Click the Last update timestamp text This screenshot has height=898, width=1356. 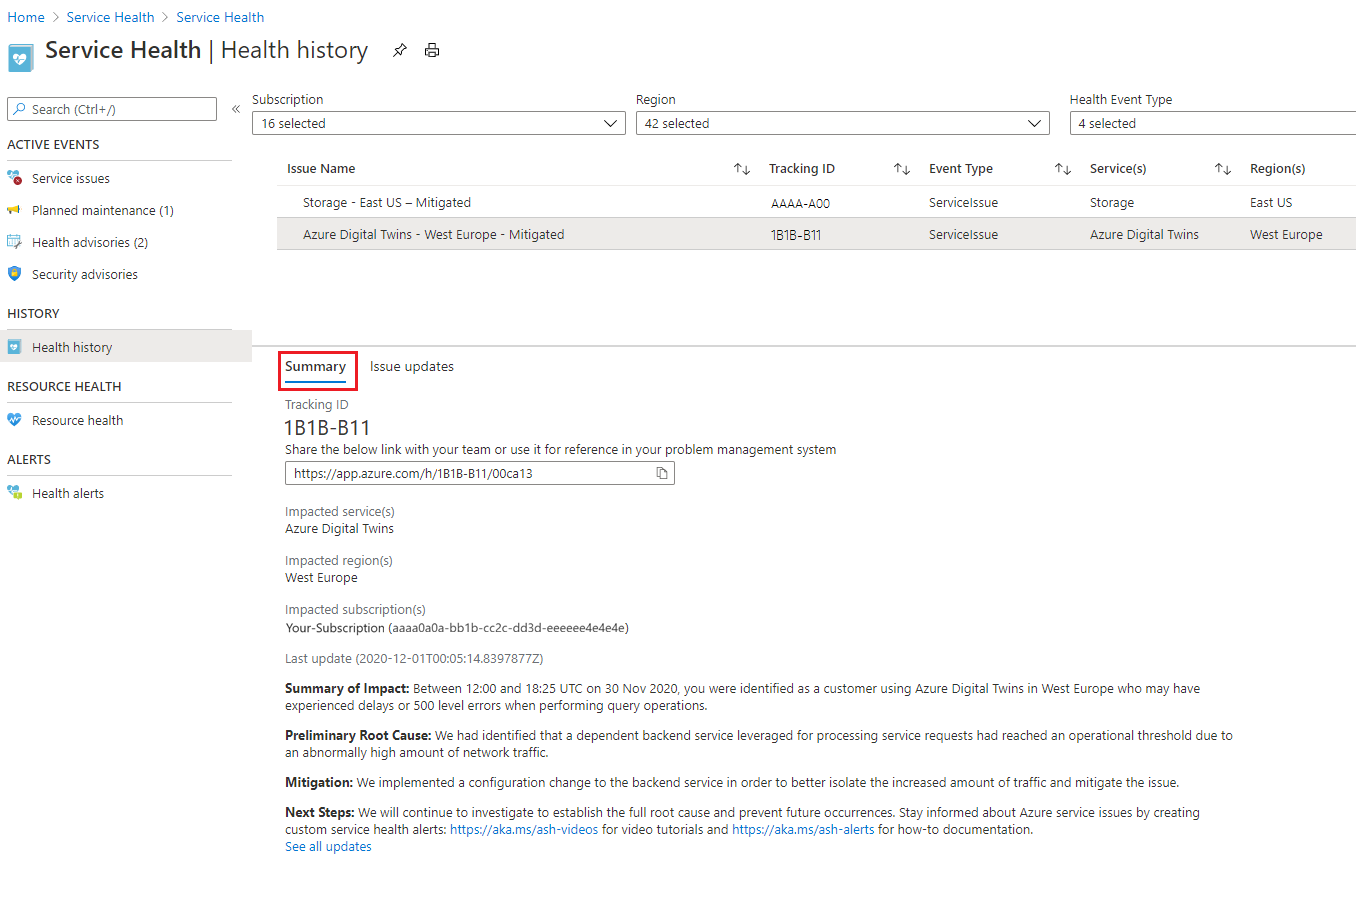[x=414, y=659]
